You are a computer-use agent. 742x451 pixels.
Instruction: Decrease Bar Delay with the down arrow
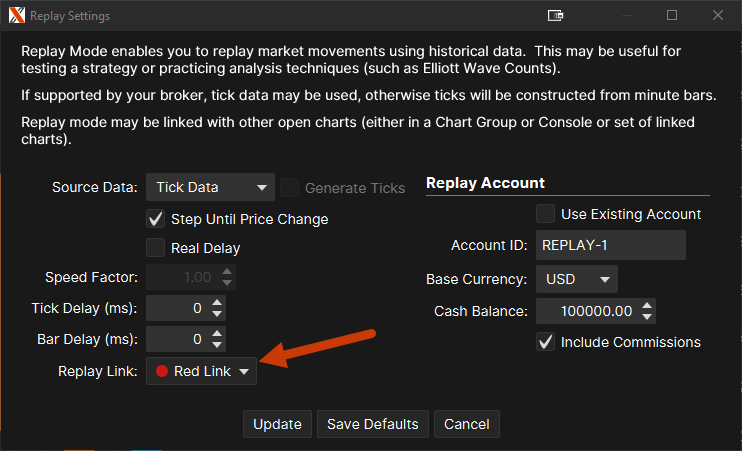click(x=218, y=344)
